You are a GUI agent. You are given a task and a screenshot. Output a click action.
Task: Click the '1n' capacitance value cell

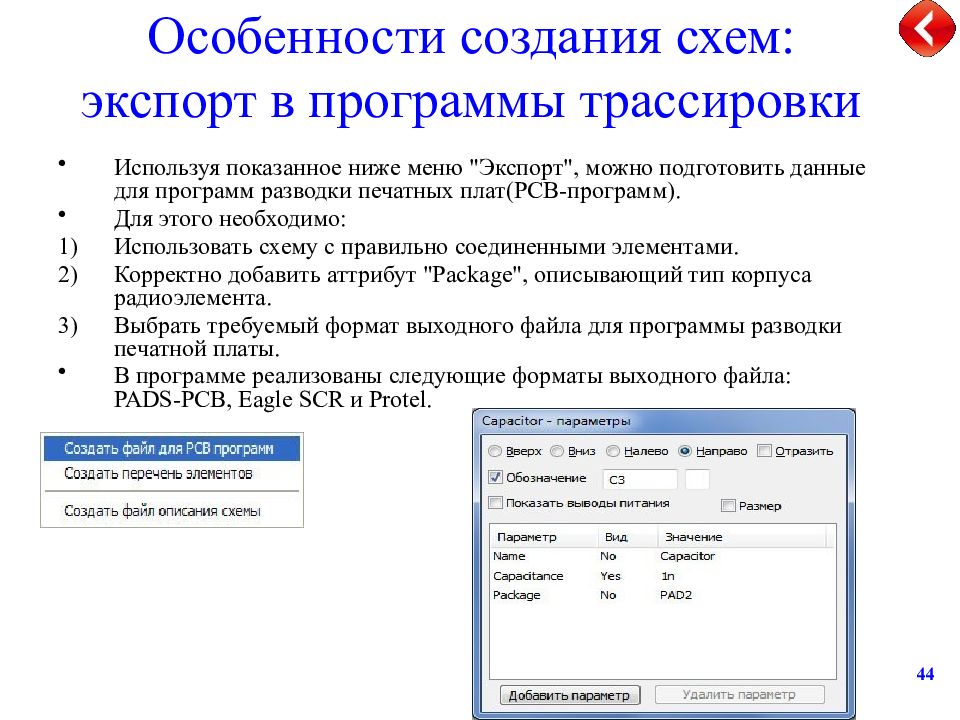[x=667, y=576]
